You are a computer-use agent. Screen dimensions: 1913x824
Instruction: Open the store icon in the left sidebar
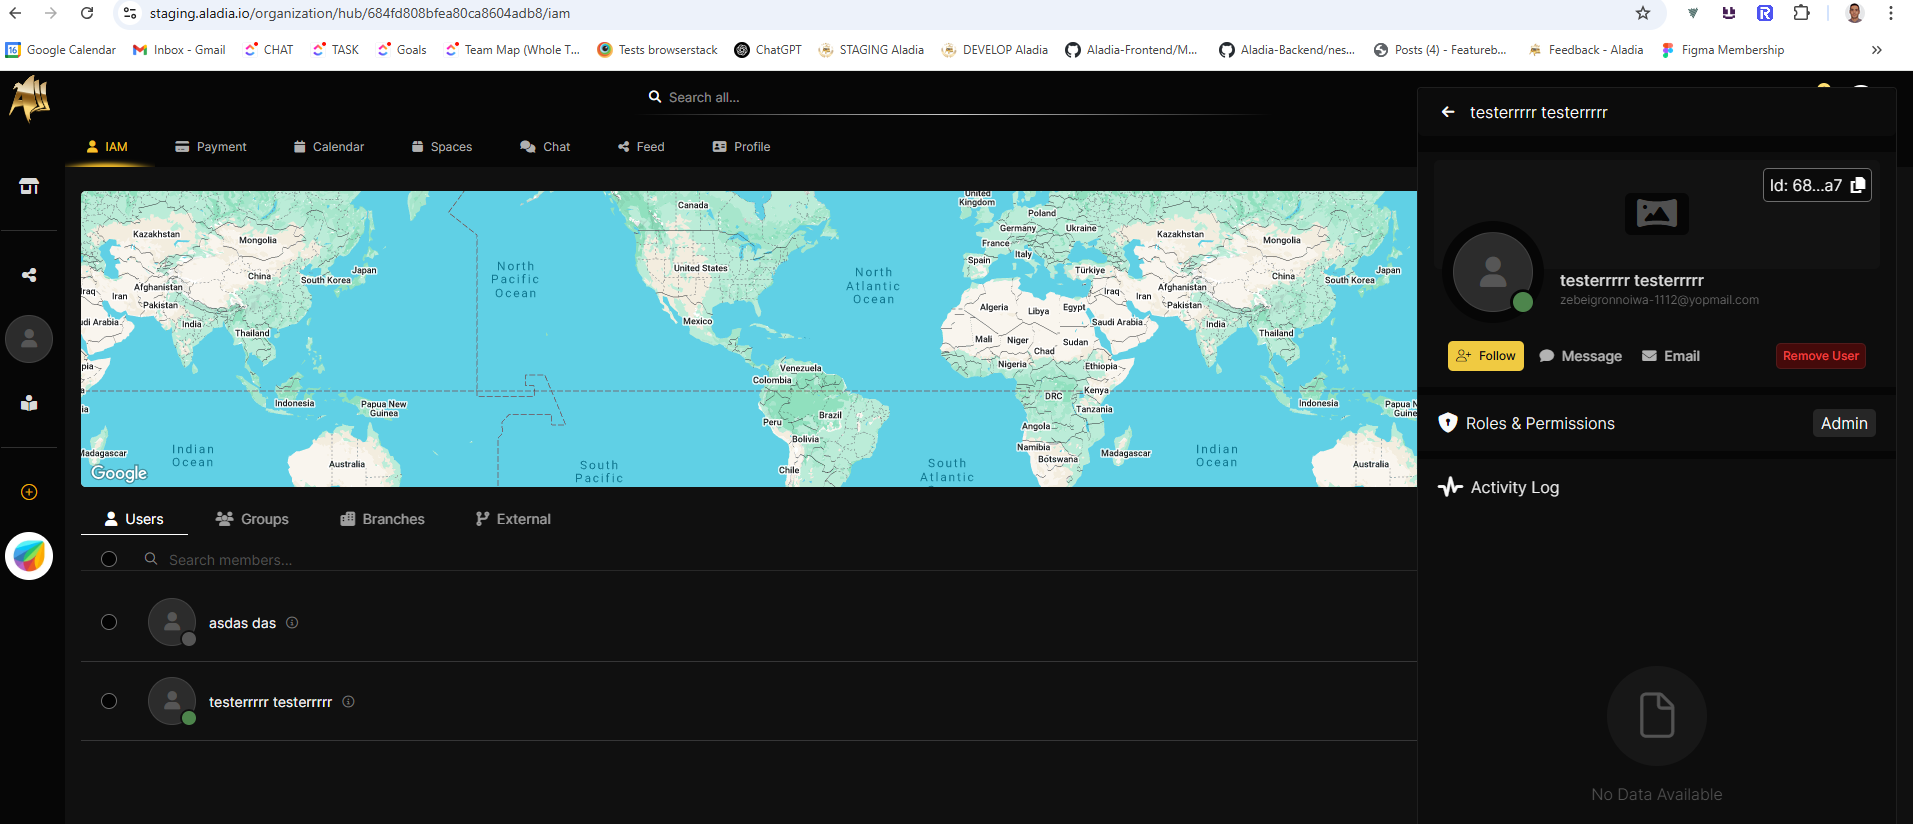tap(29, 186)
